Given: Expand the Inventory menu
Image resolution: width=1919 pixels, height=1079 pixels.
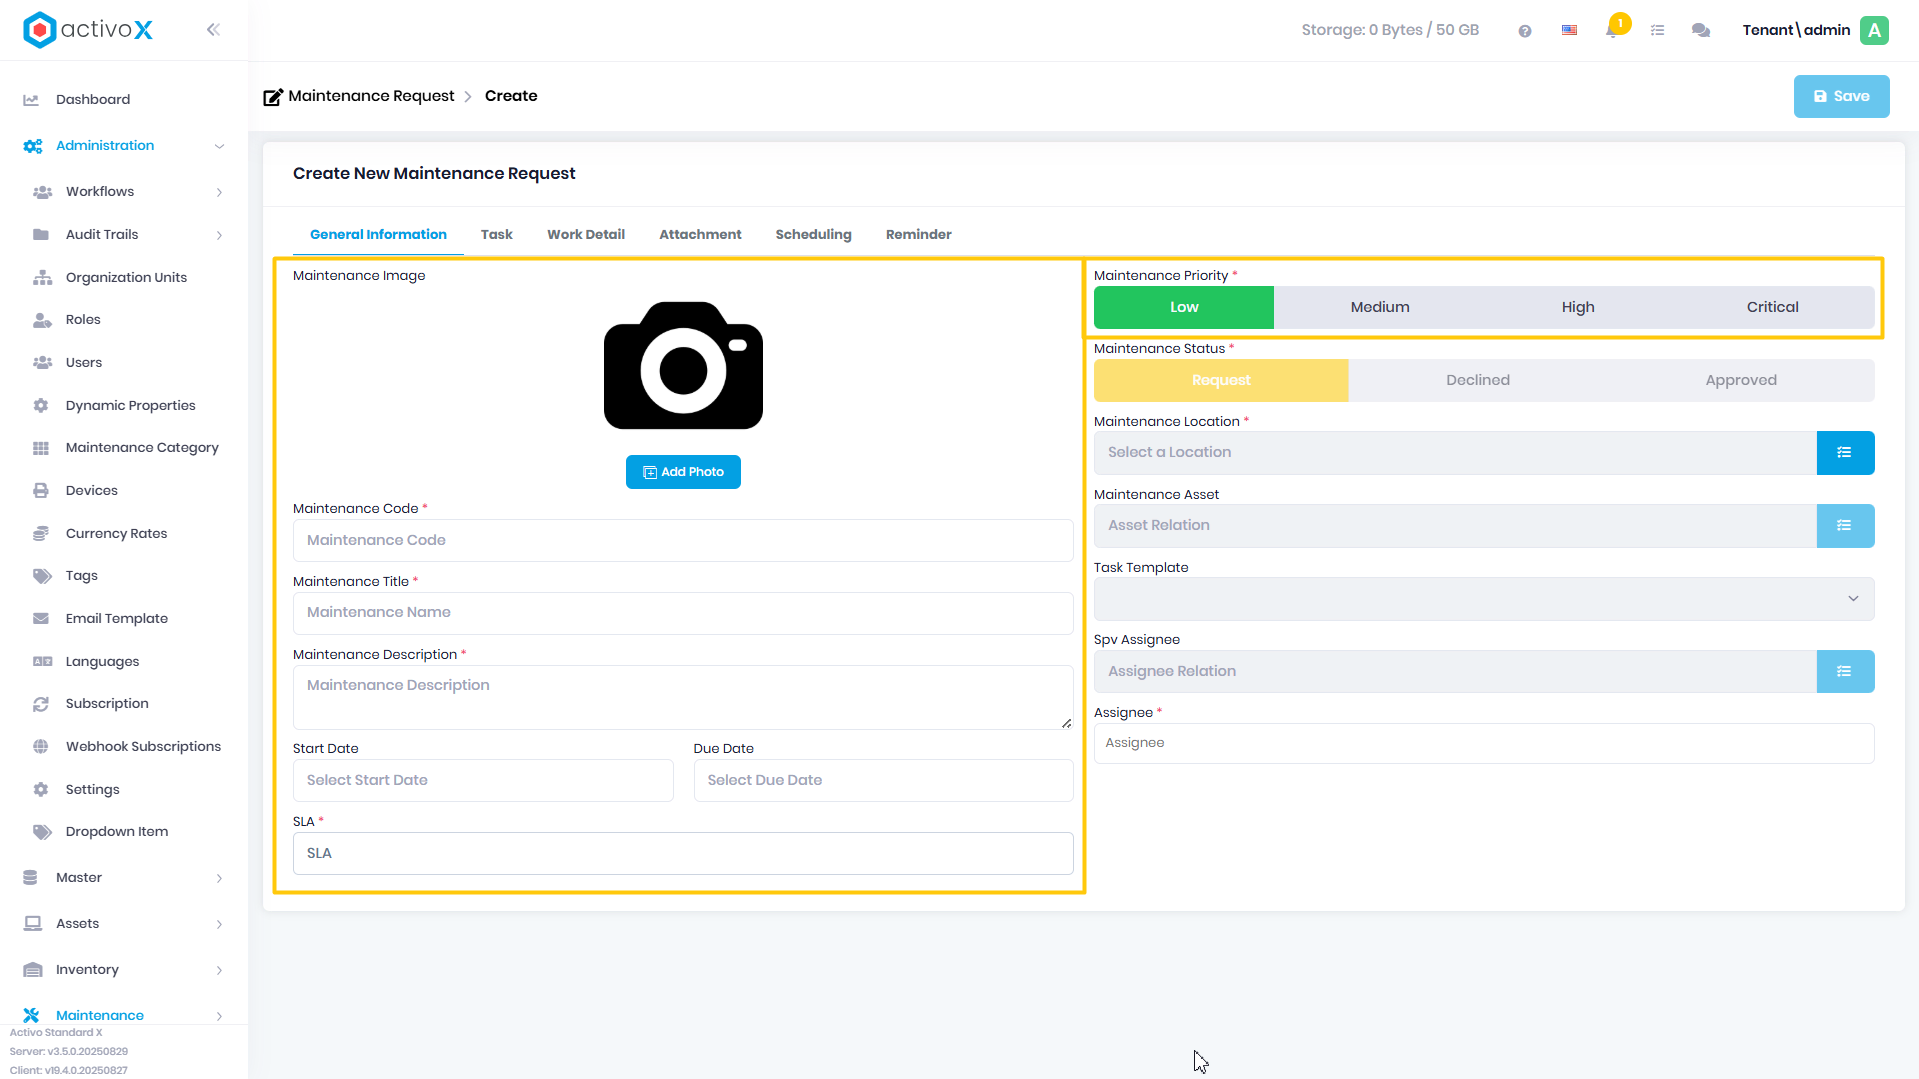Looking at the screenshot, I should tap(219, 970).
